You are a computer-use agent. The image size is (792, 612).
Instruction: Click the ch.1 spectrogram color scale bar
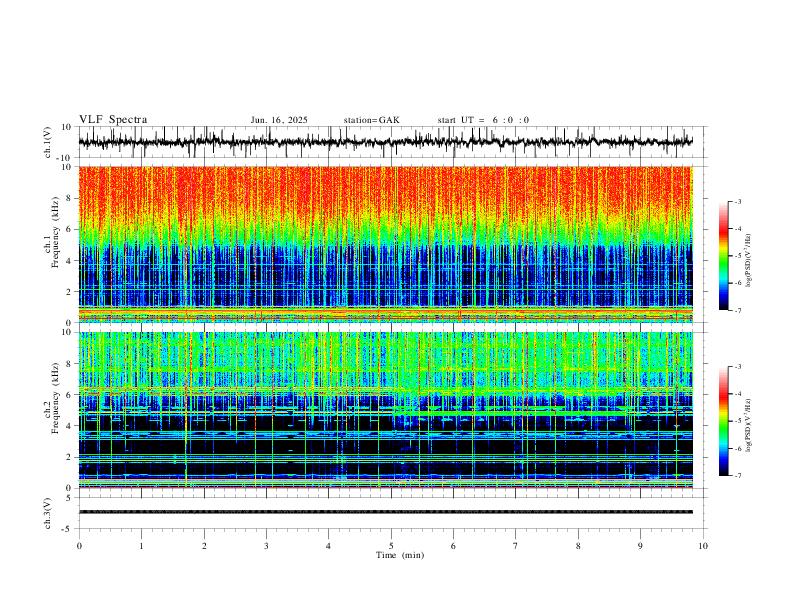coord(723,256)
